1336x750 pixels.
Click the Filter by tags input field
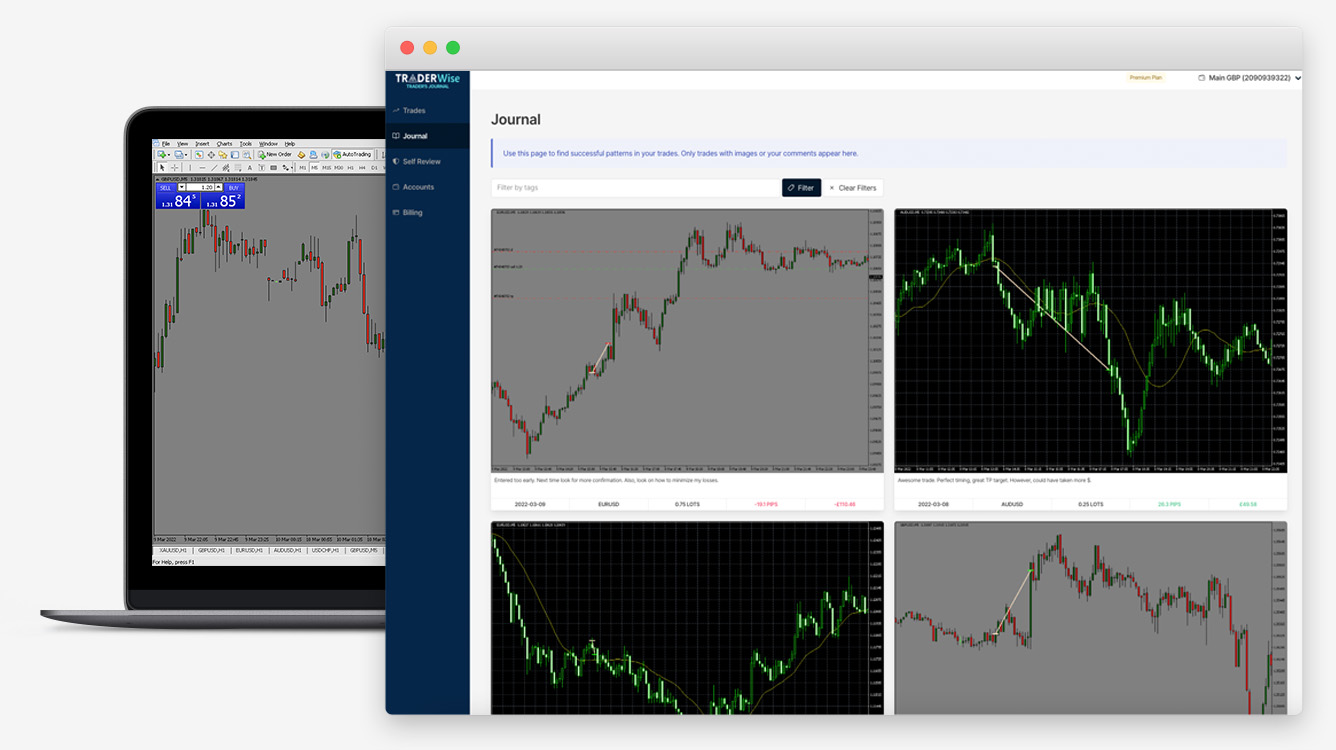(636, 188)
